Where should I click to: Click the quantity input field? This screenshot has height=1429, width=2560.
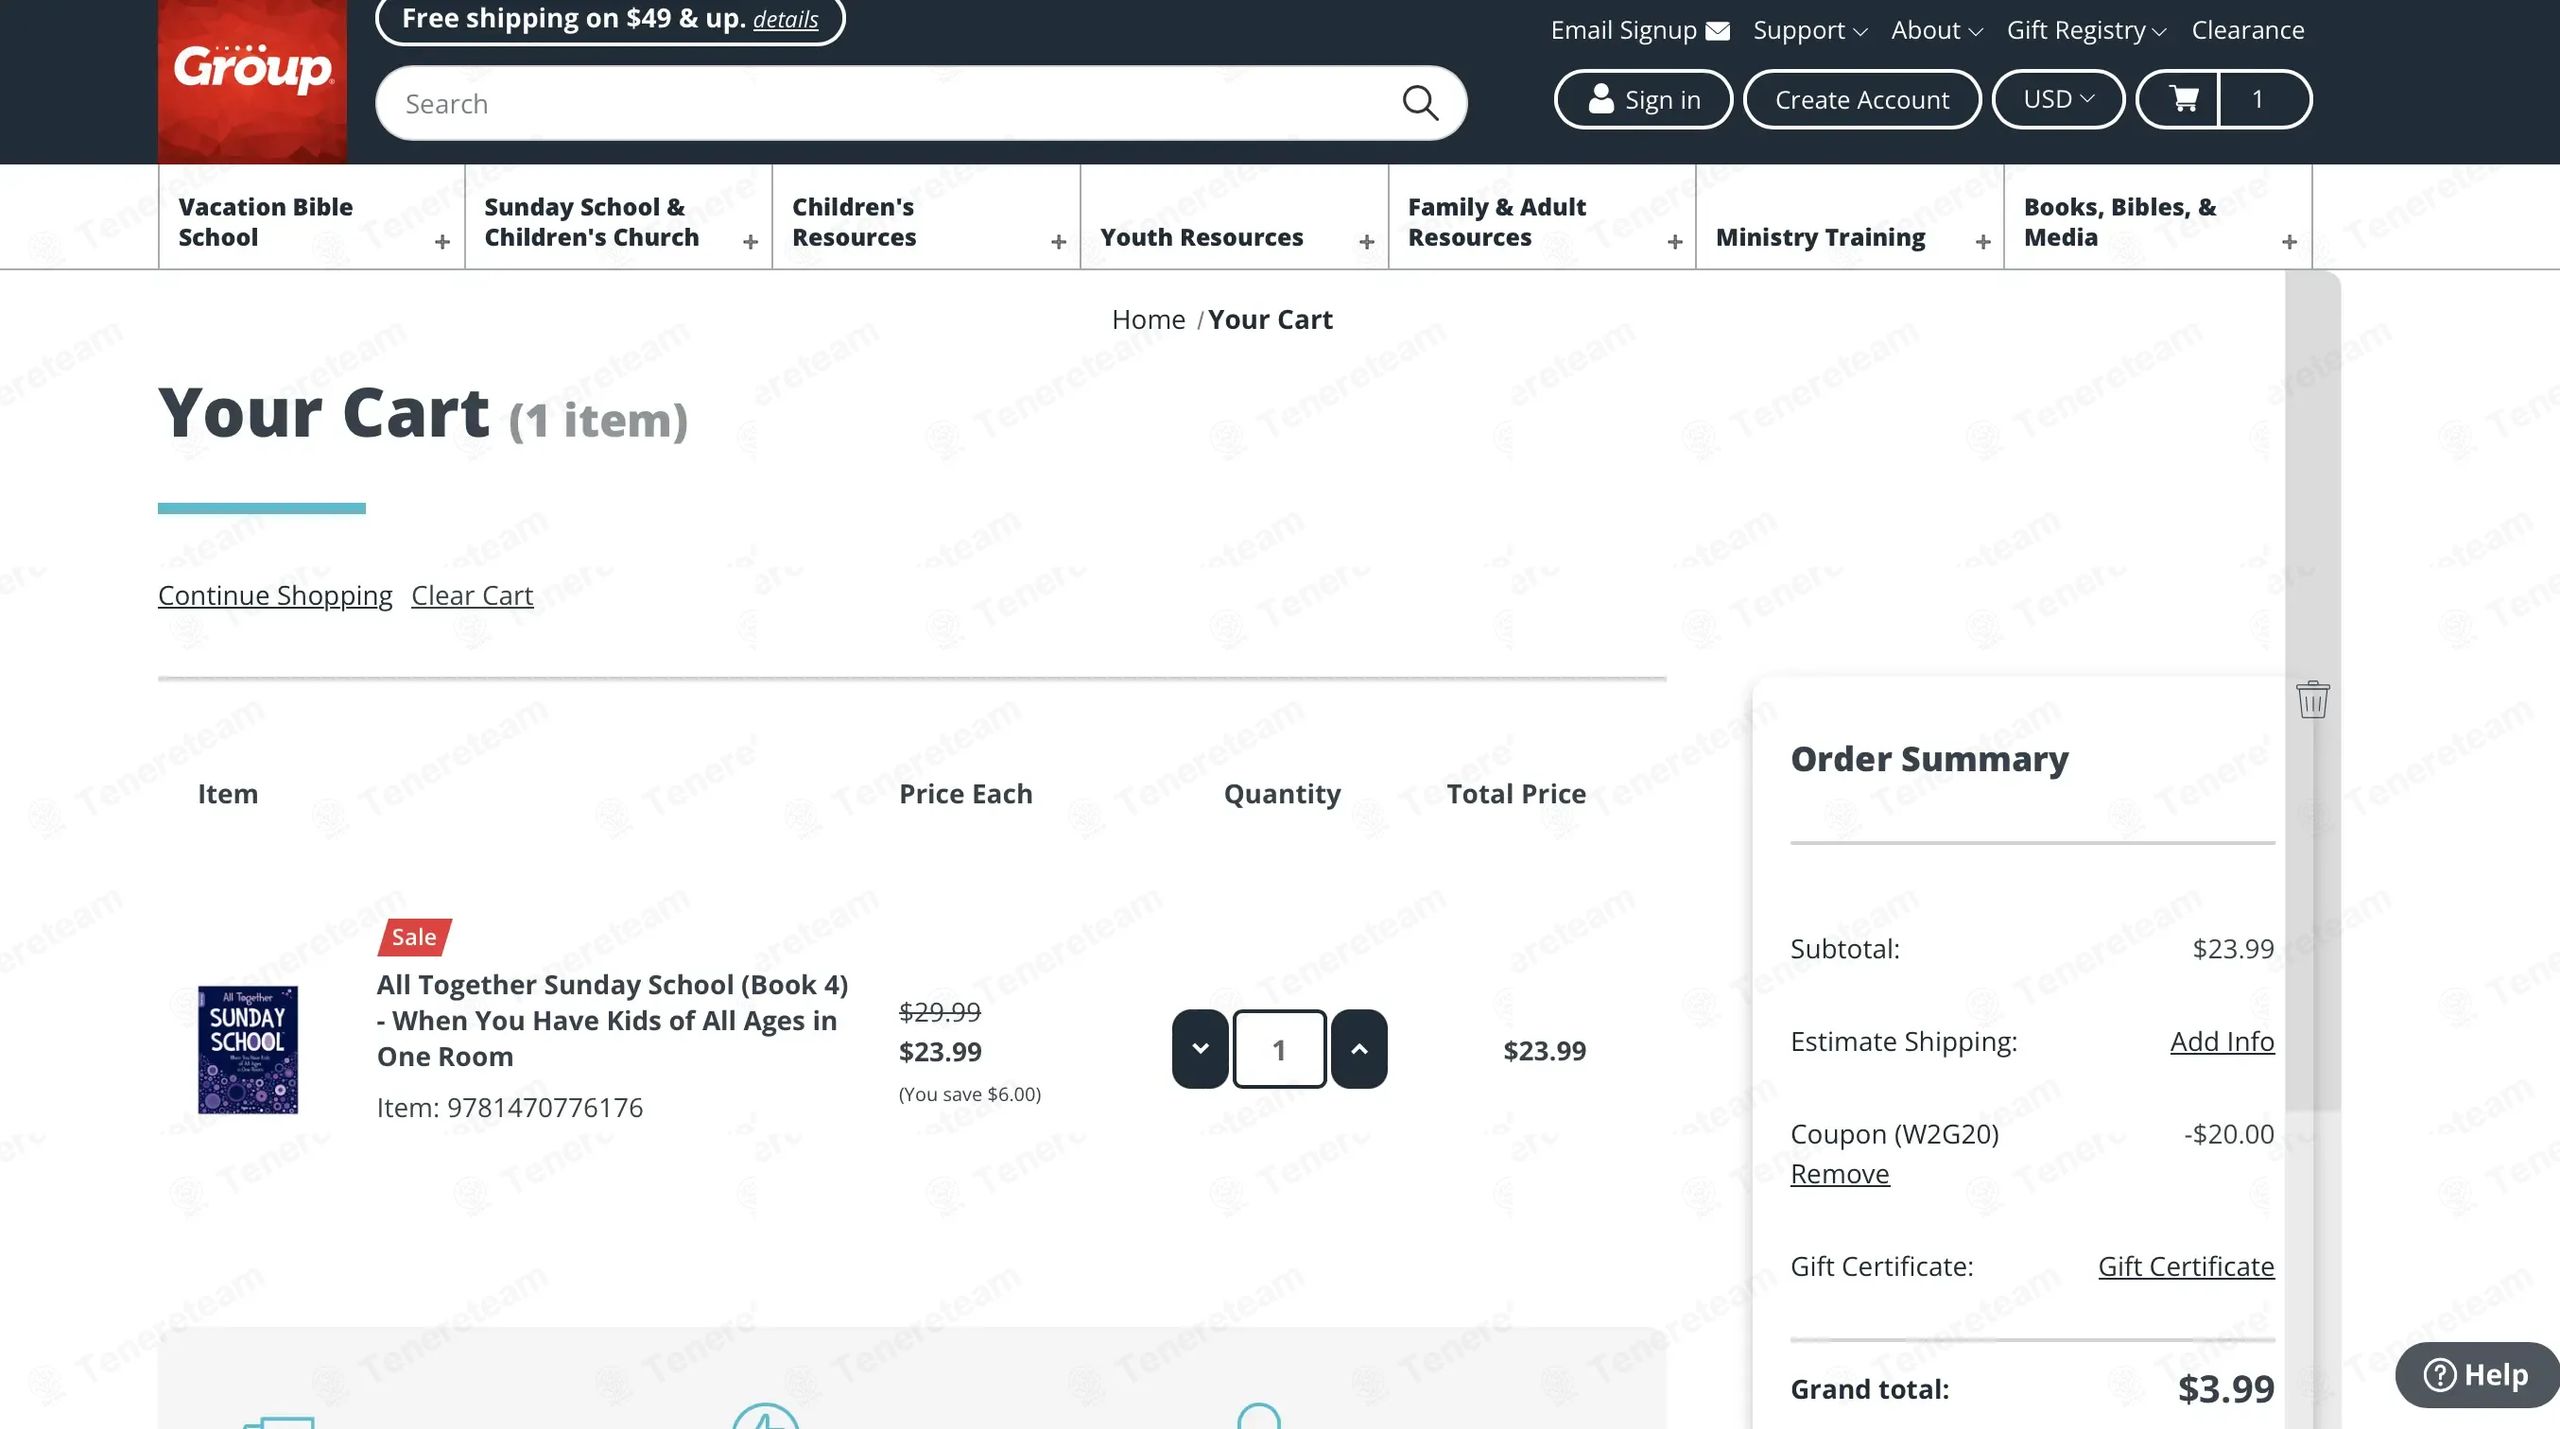tap(1279, 1049)
